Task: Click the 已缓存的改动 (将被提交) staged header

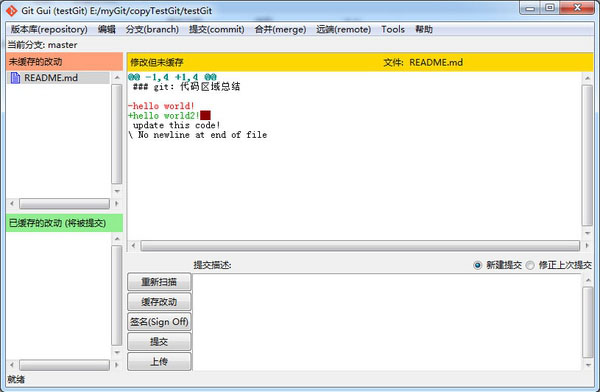Action: click(x=64, y=223)
